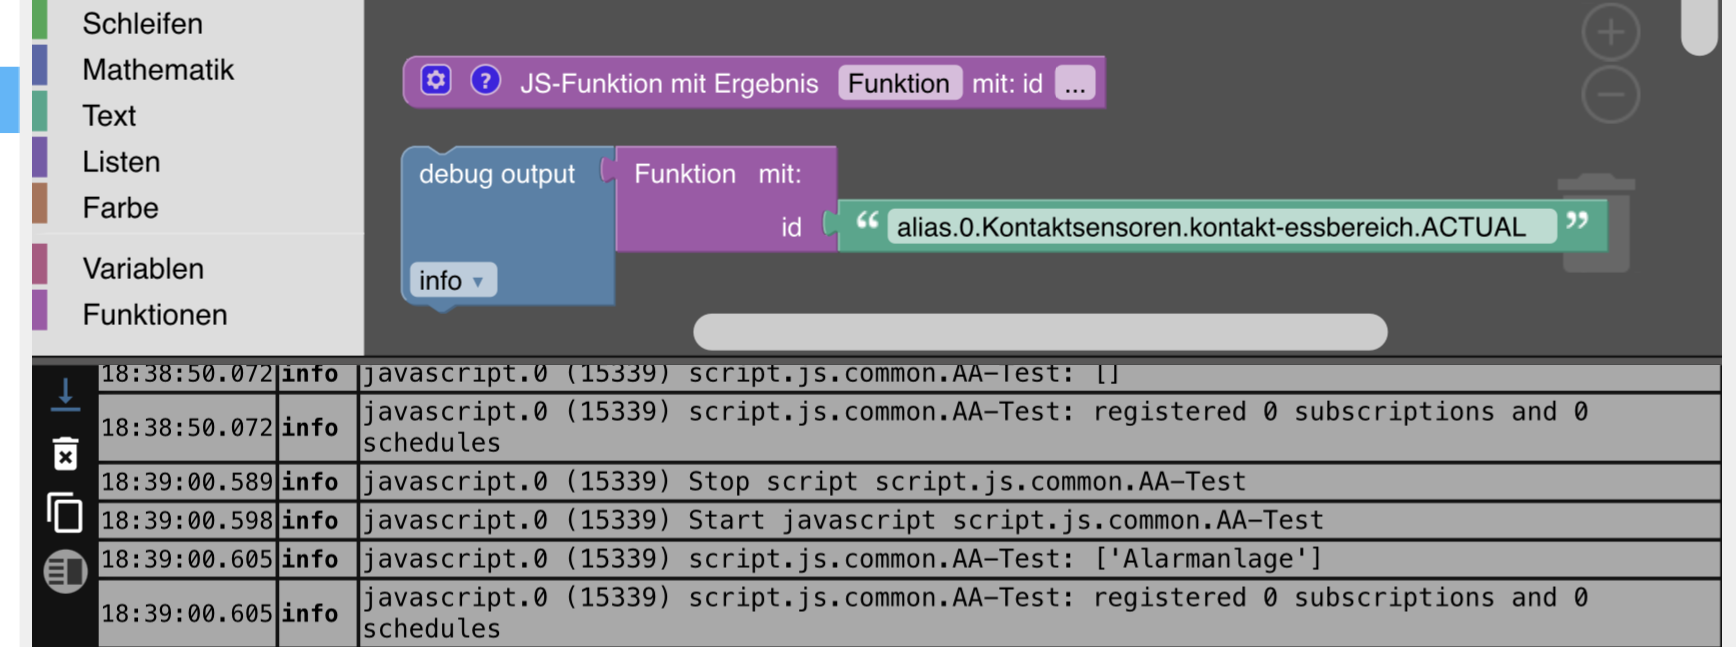The width and height of the screenshot is (1736, 647).
Task: Open the '...' code editor button
Action: (x=1074, y=84)
